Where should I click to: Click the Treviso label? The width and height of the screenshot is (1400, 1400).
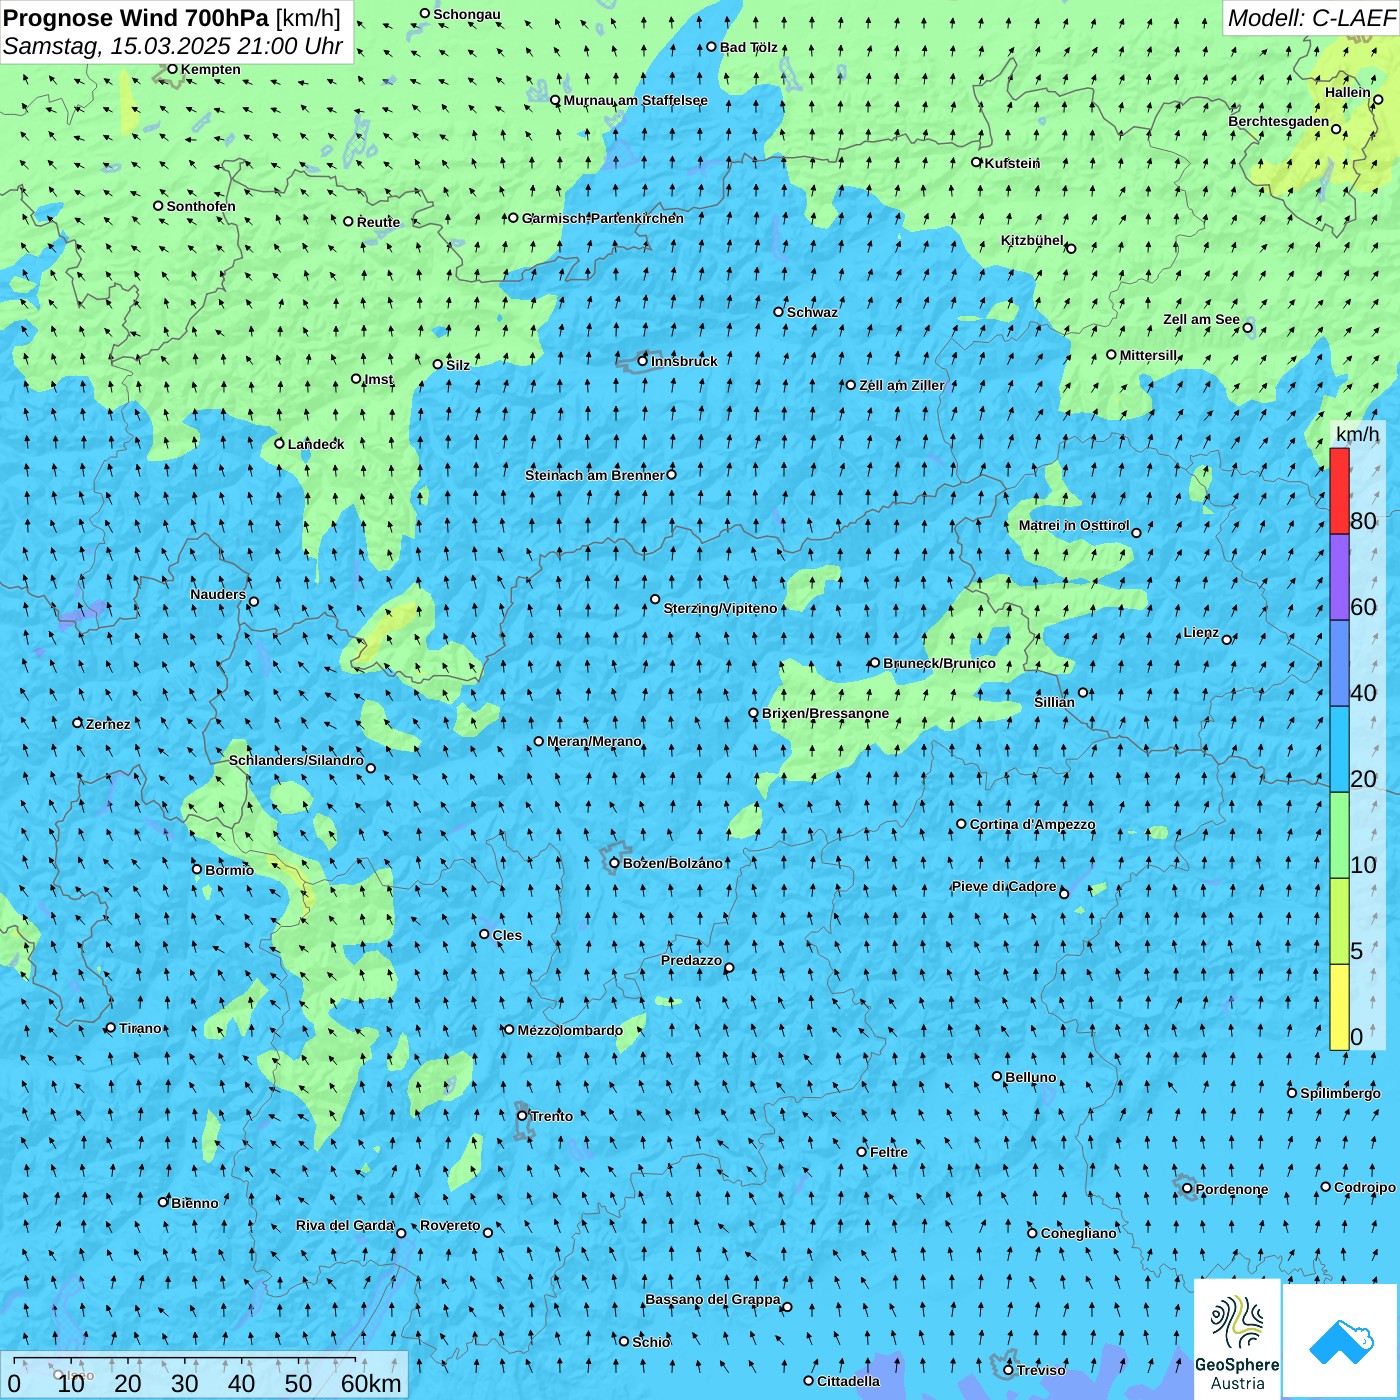(1041, 1370)
